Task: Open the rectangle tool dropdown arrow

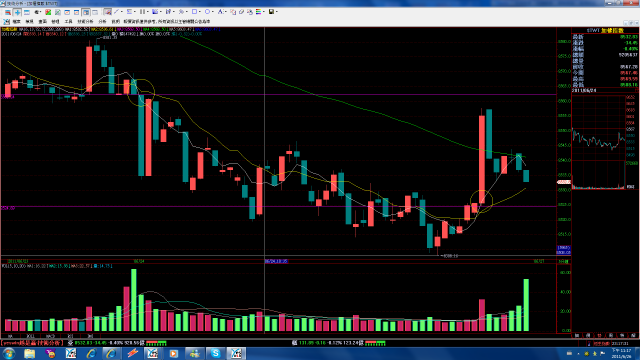Action: [x=200, y=12]
